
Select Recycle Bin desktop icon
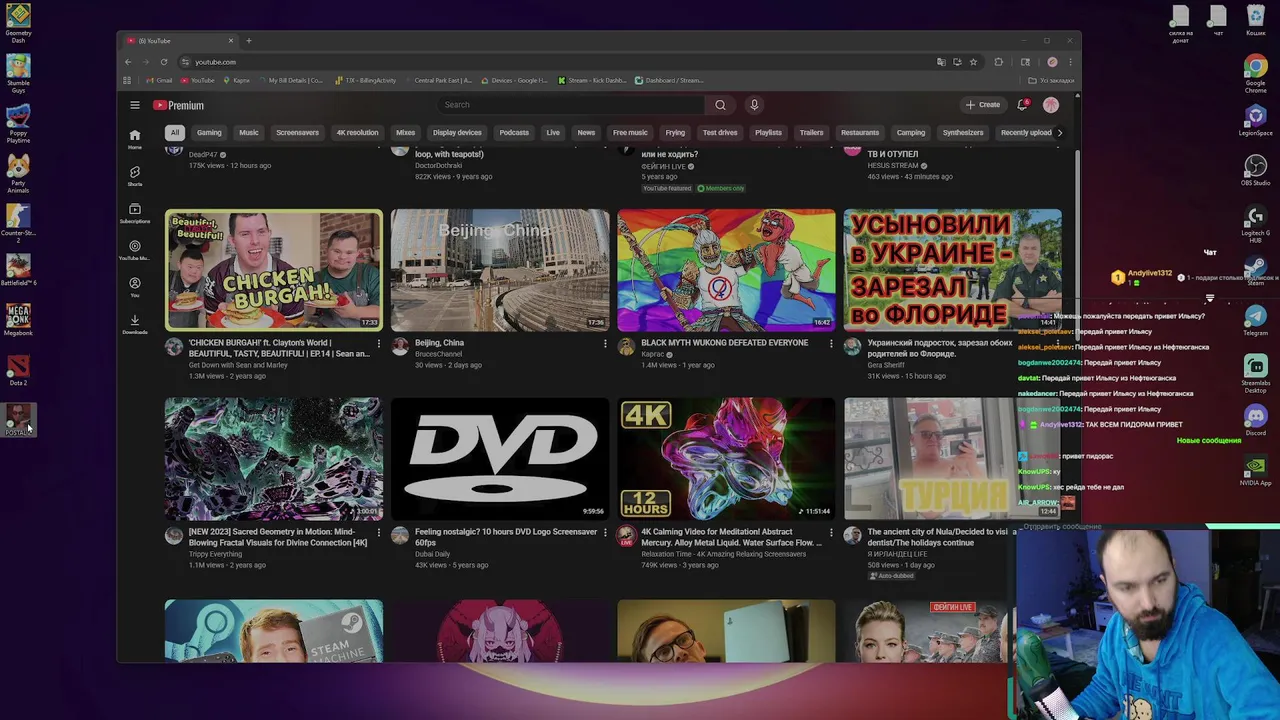pos(1255,21)
